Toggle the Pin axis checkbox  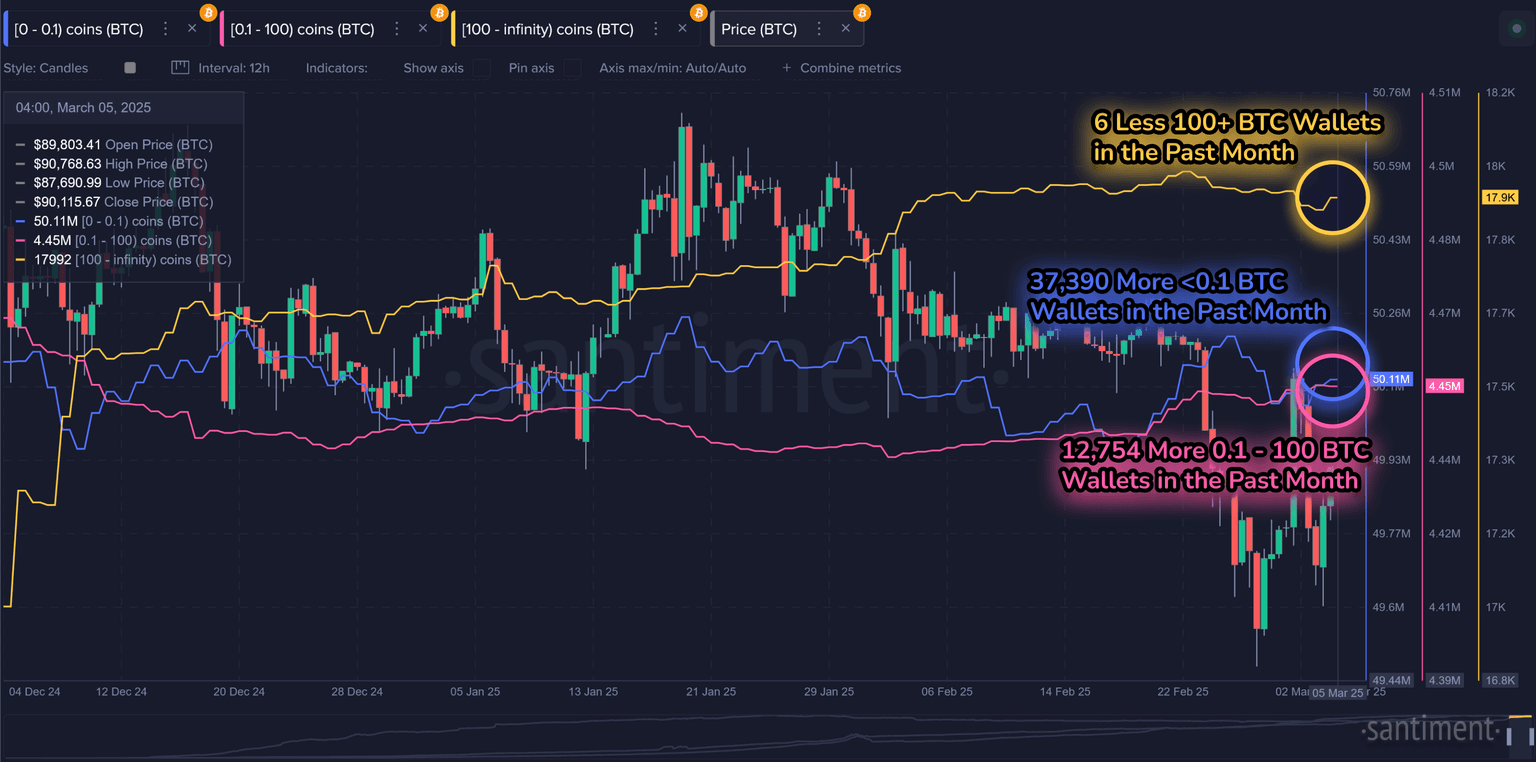tap(572, 68)
